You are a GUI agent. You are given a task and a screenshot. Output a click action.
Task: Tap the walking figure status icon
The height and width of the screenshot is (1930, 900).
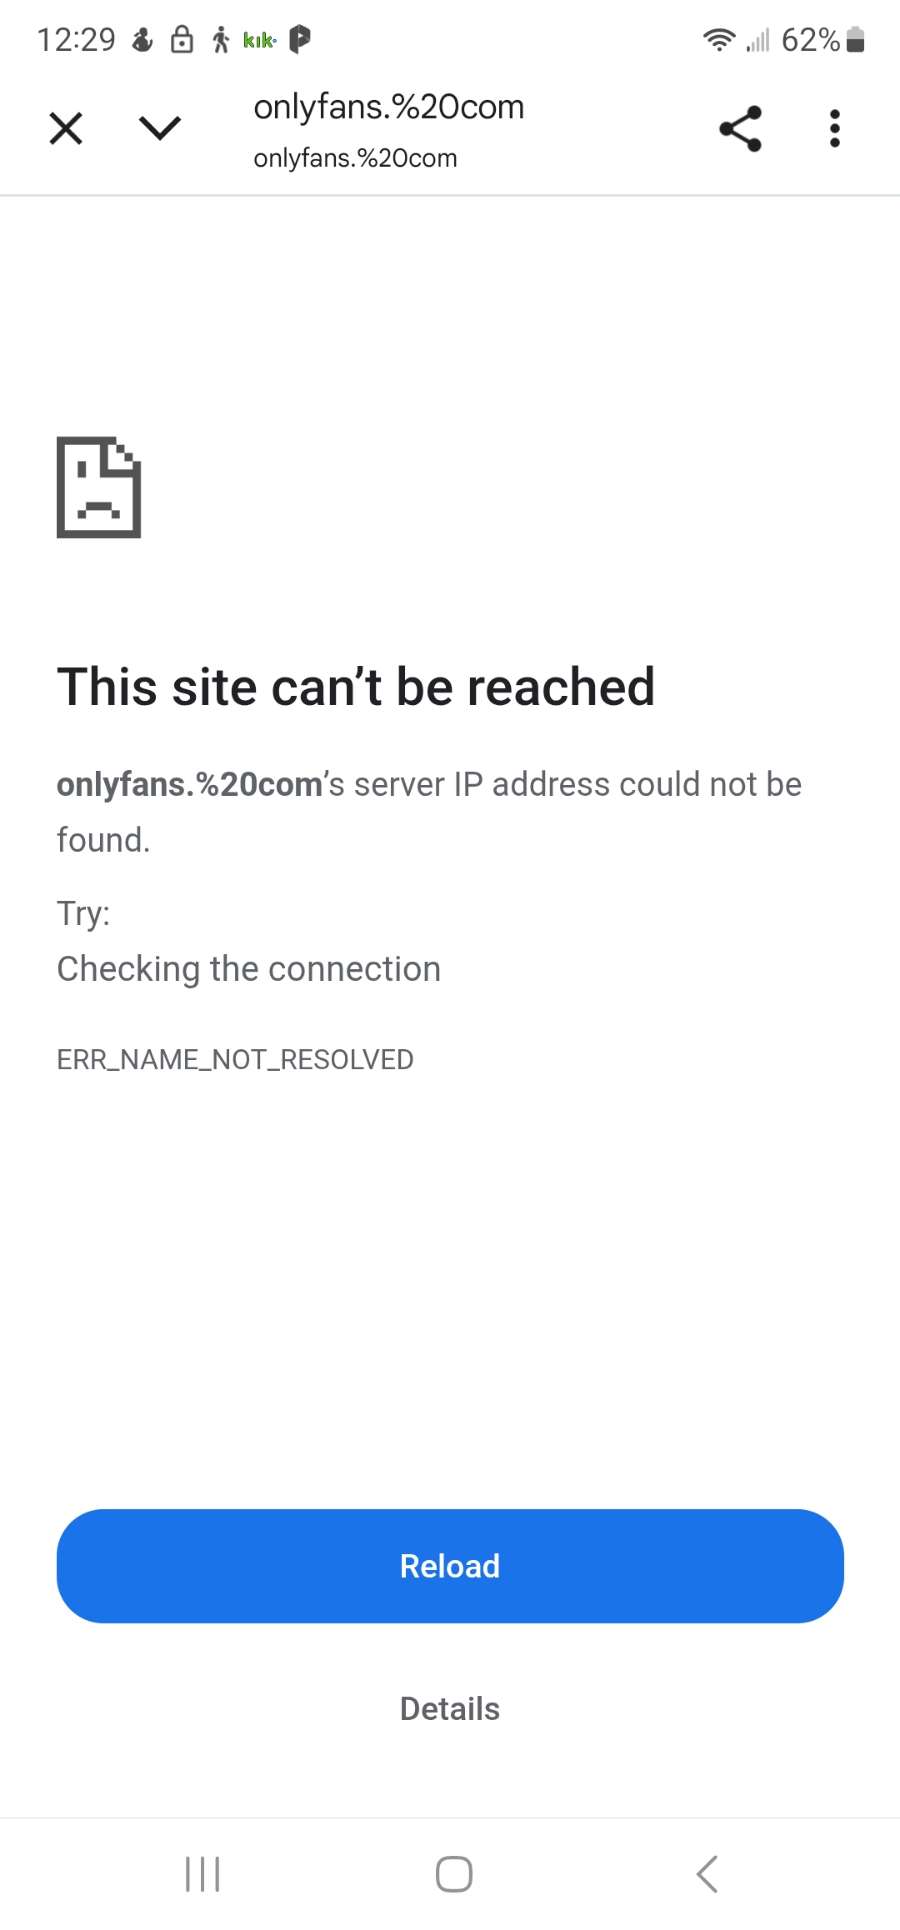click(x=221, y=39)
